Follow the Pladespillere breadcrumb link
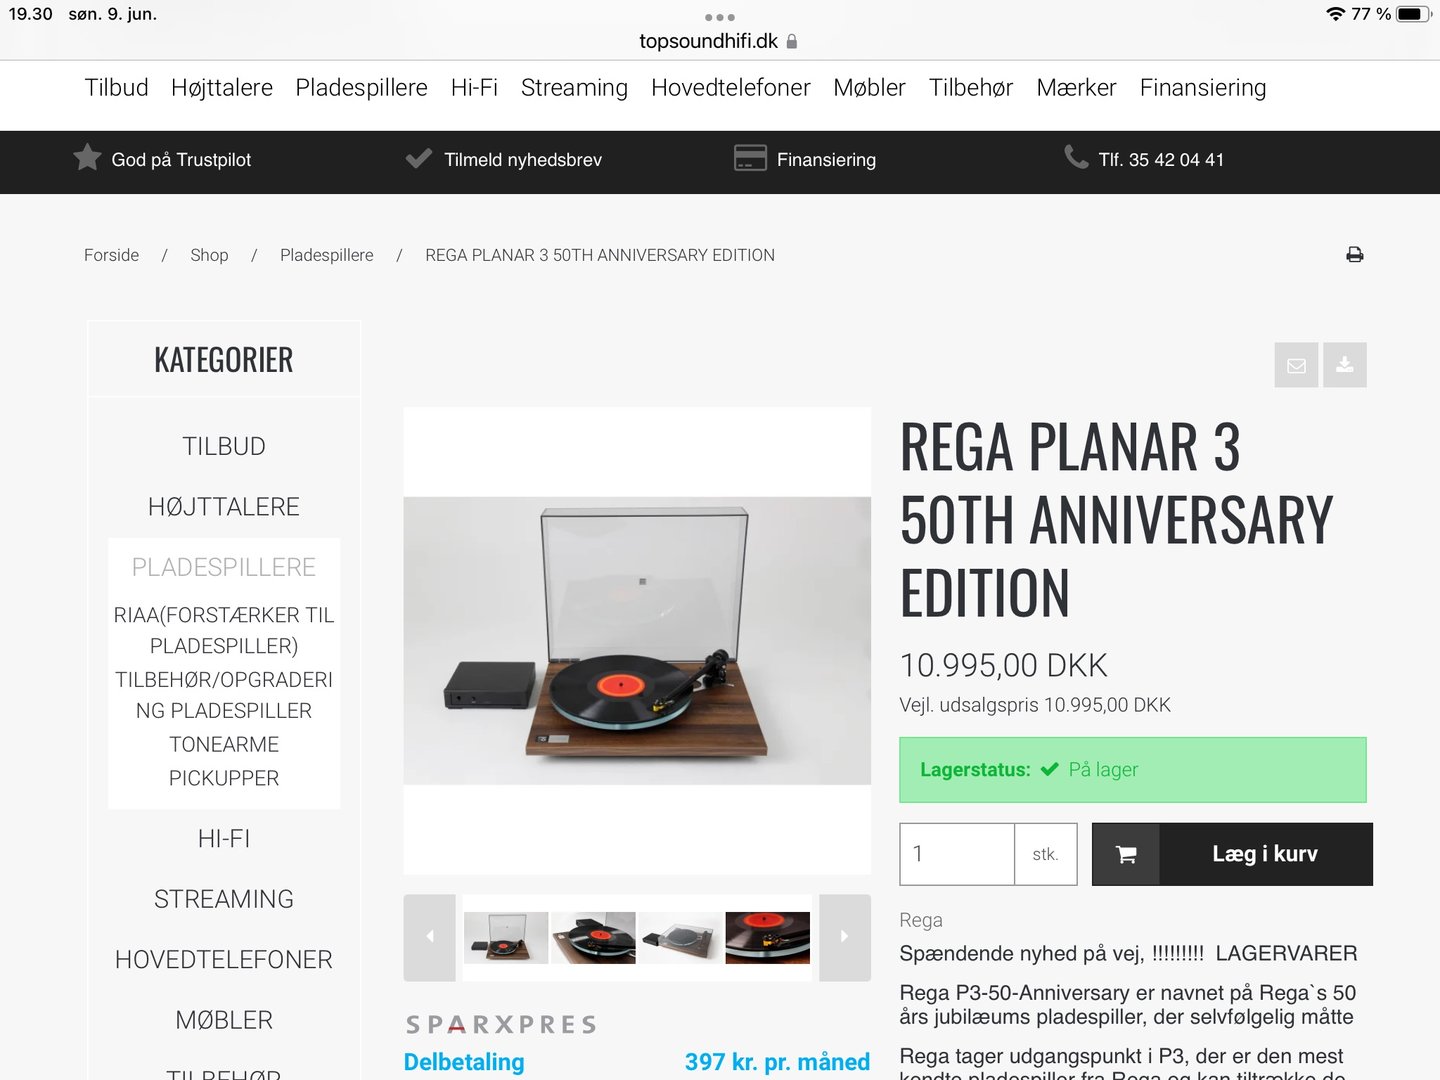Image resolution: width=1440 pixels, height=1080 pixels. click(327, 255)
